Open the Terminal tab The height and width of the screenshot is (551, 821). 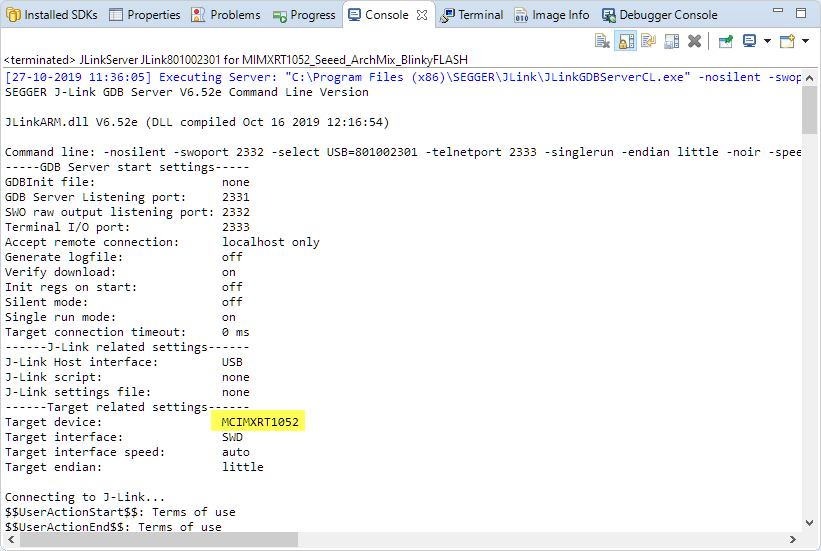pos(471,15)
